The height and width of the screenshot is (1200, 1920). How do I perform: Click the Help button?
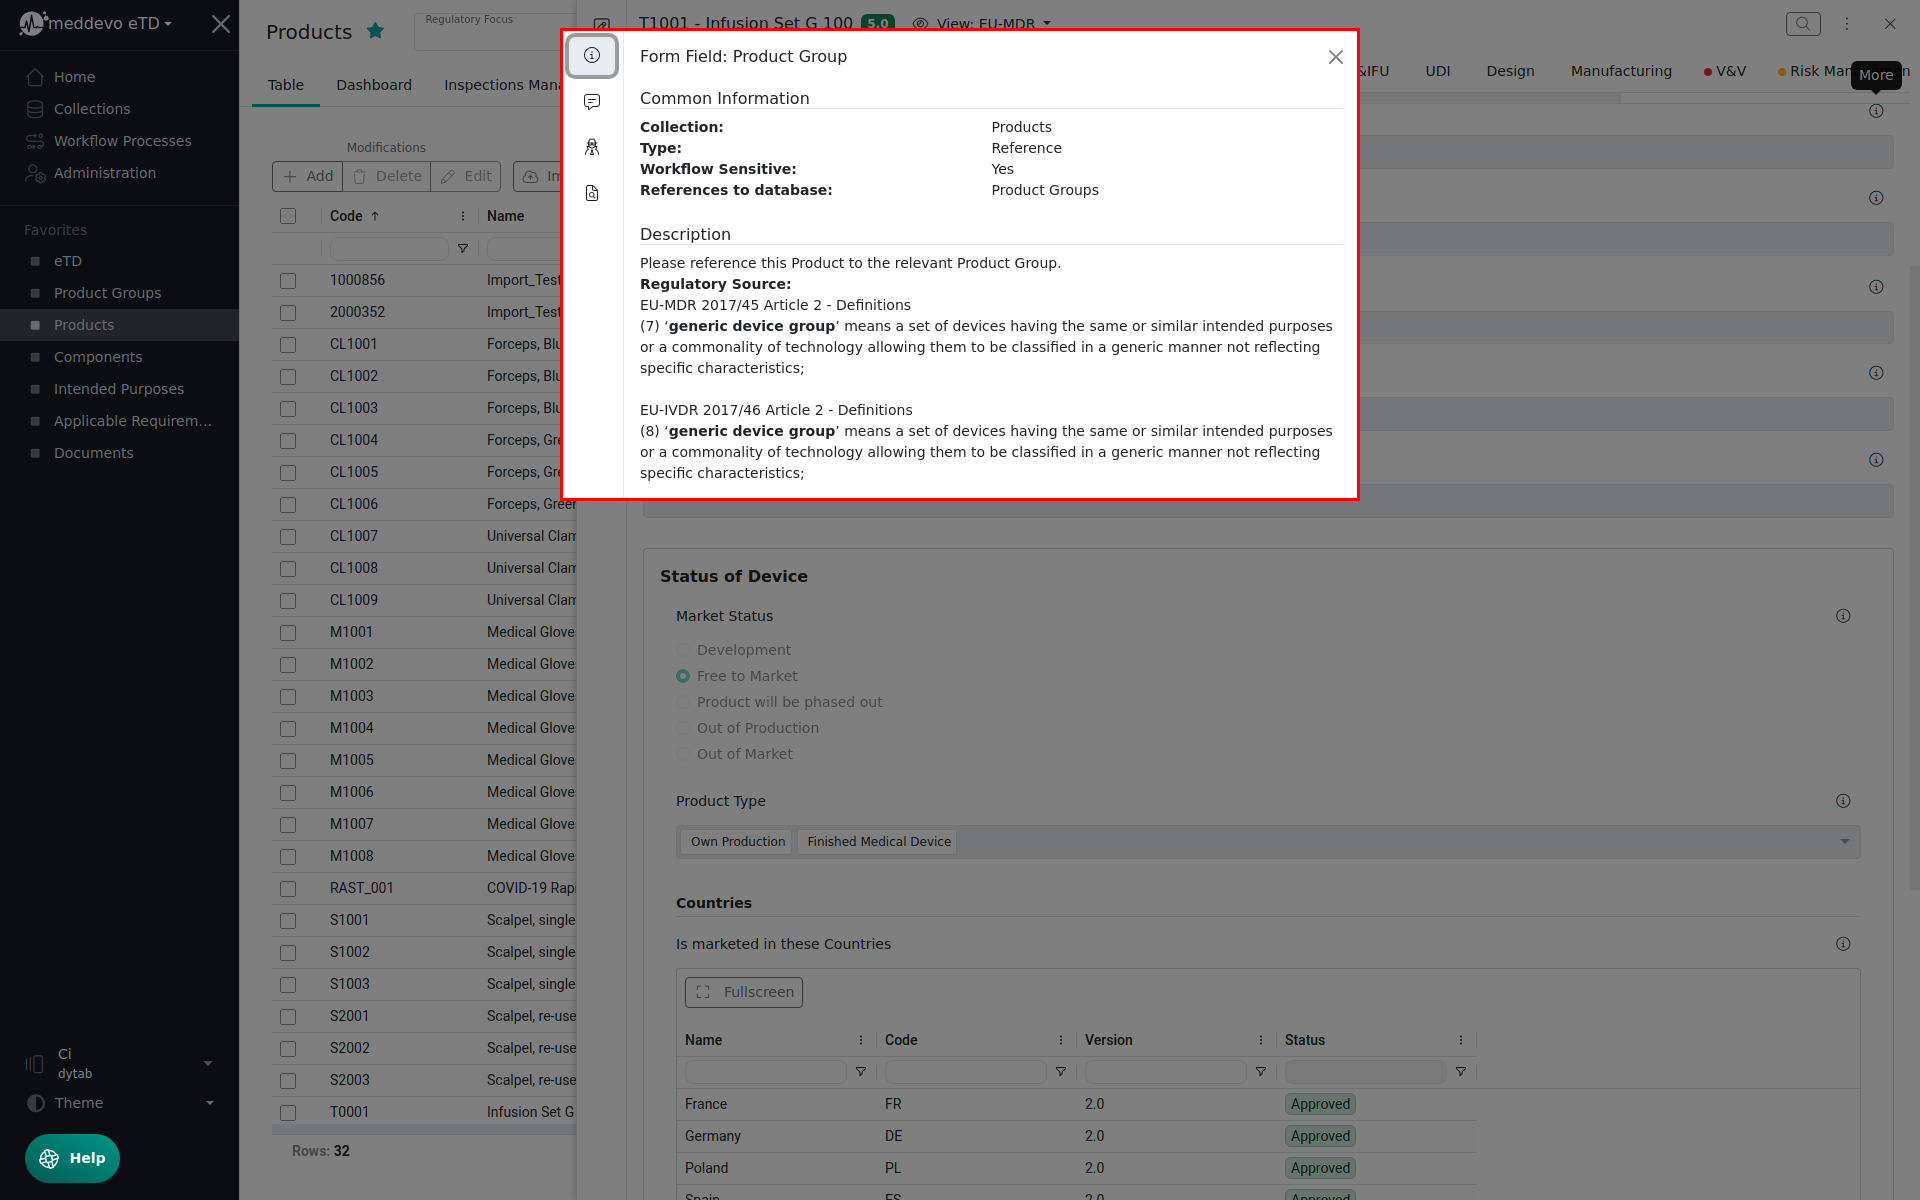click(72, 1158)
